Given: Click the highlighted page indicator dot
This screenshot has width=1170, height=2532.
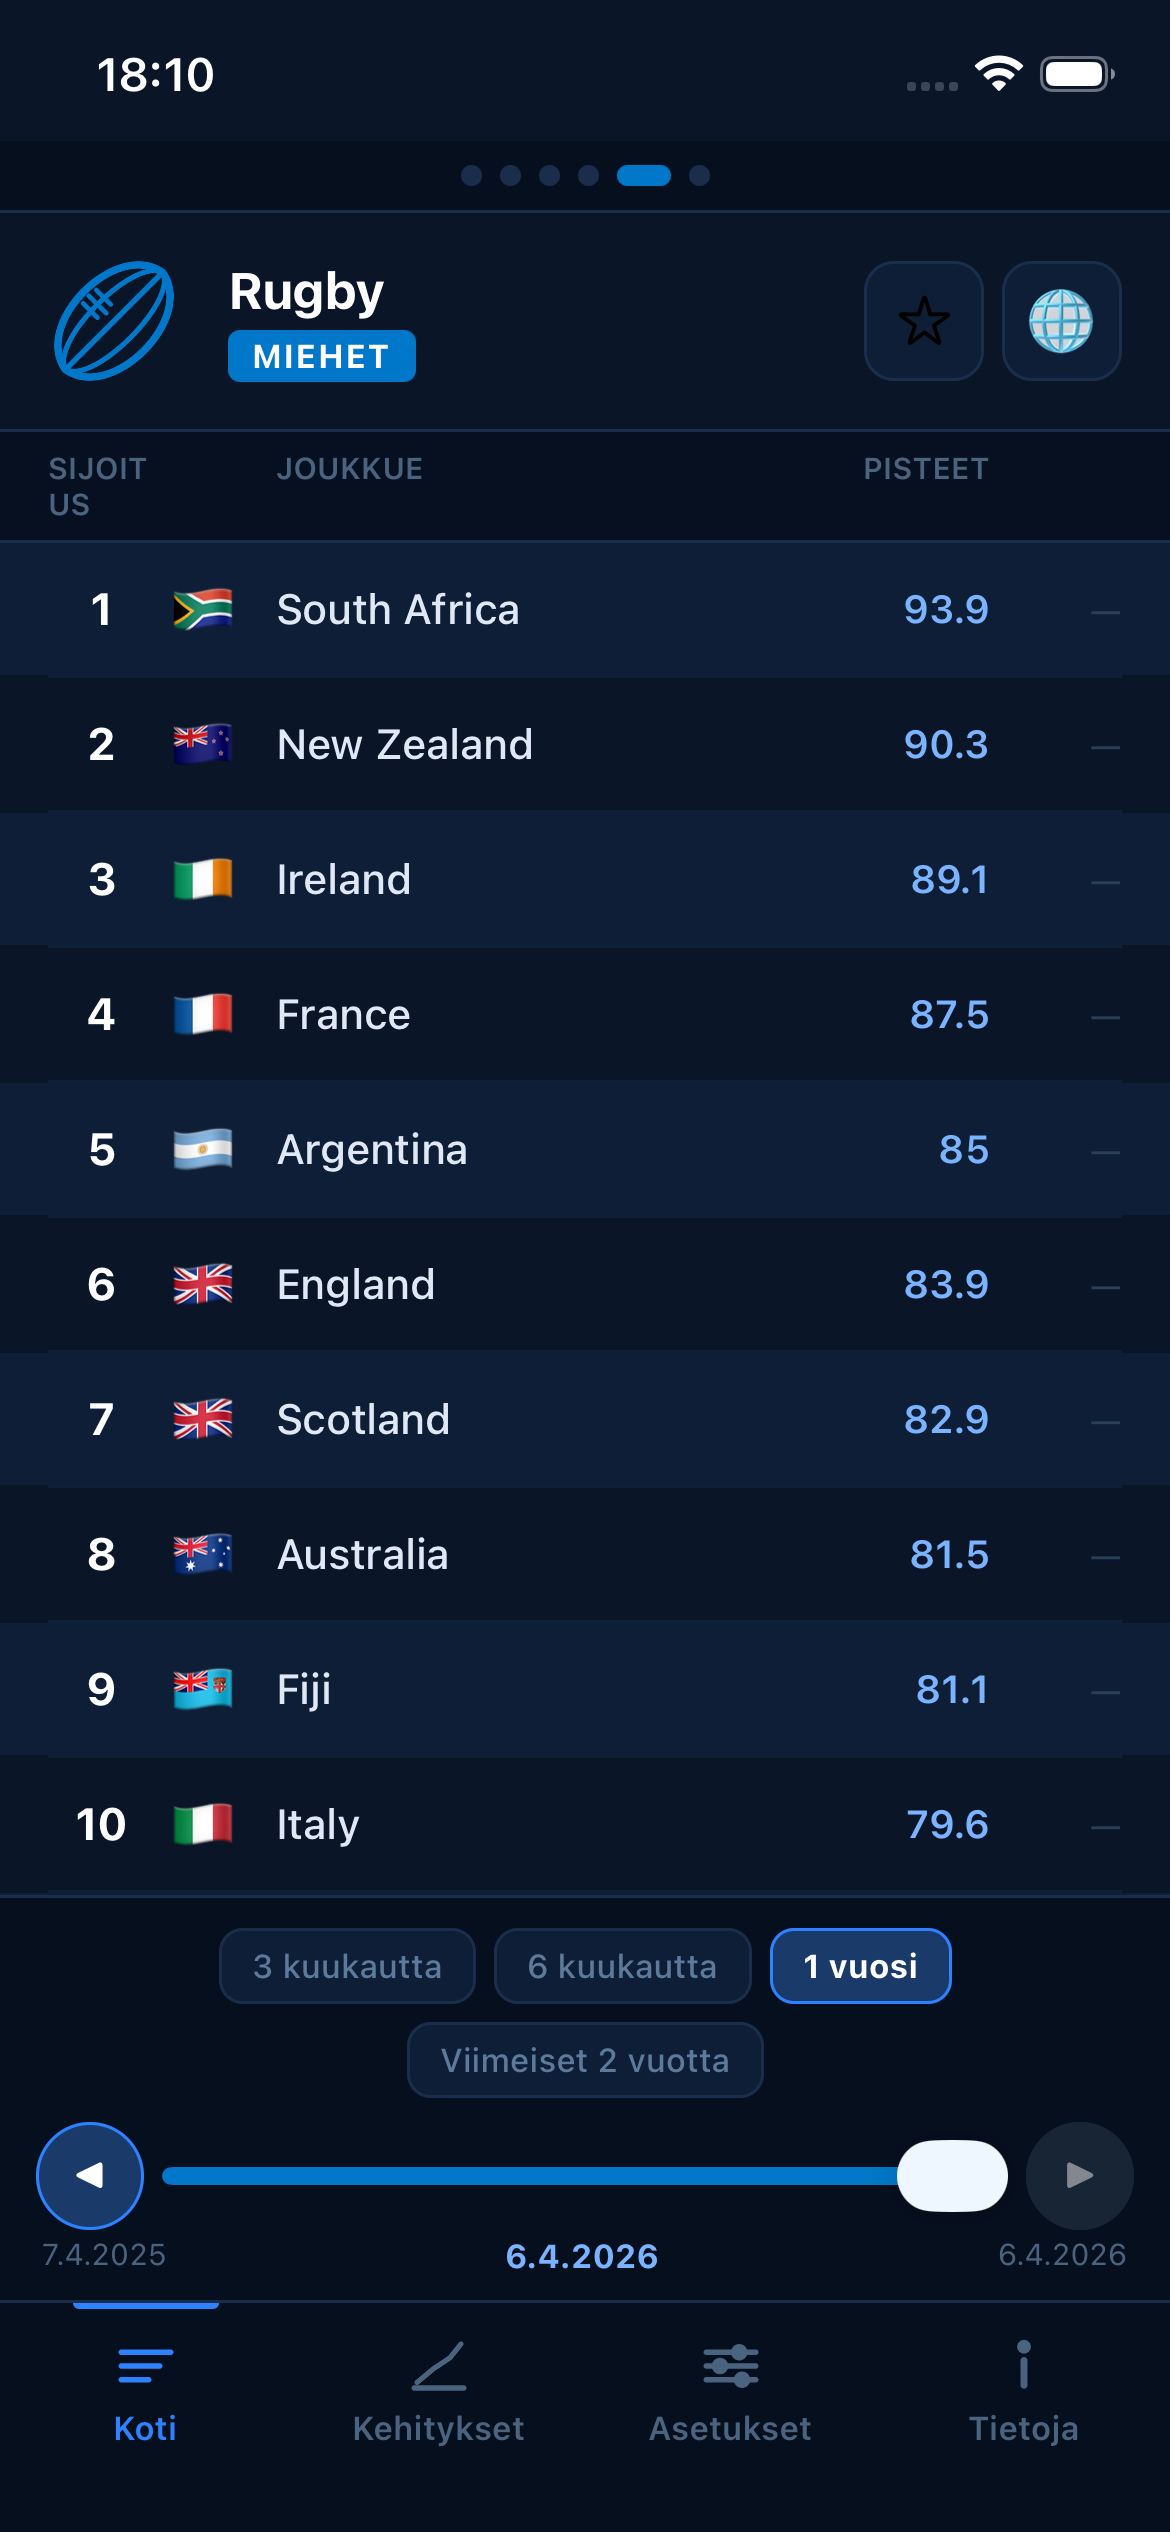Looking at the screenshot, I should (643, 176).
